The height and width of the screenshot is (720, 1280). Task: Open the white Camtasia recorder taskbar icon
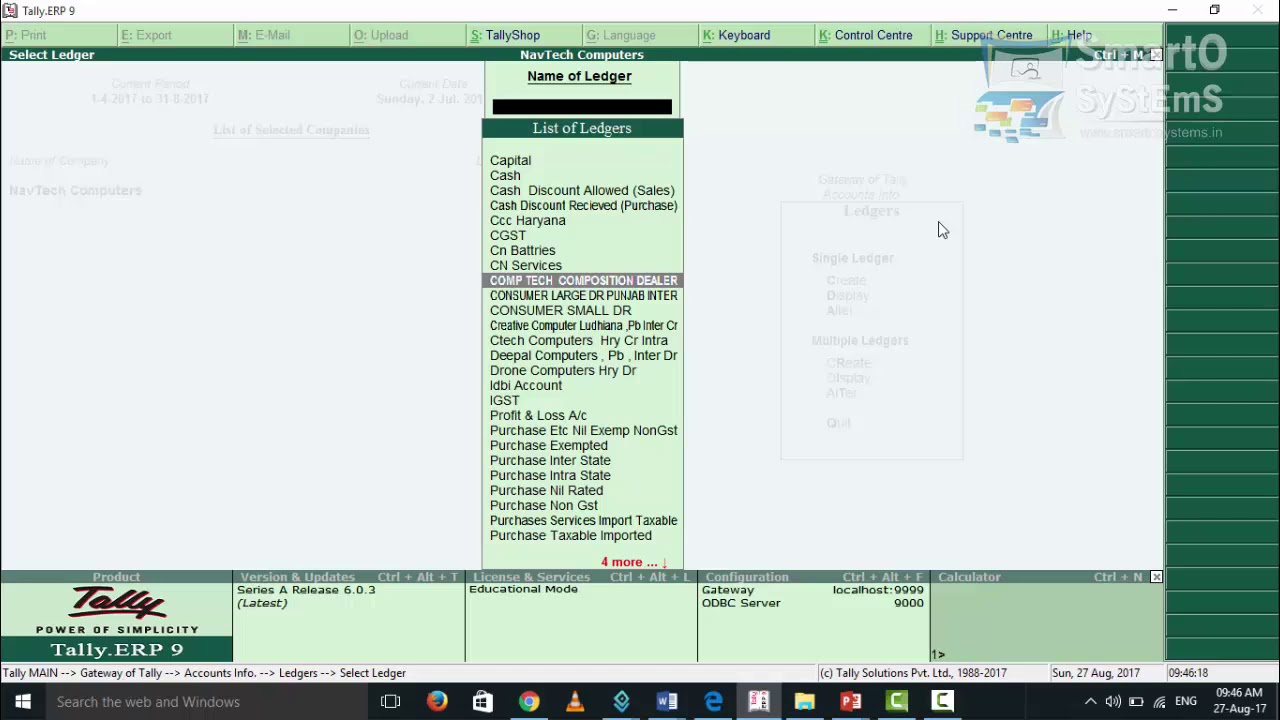943,701
